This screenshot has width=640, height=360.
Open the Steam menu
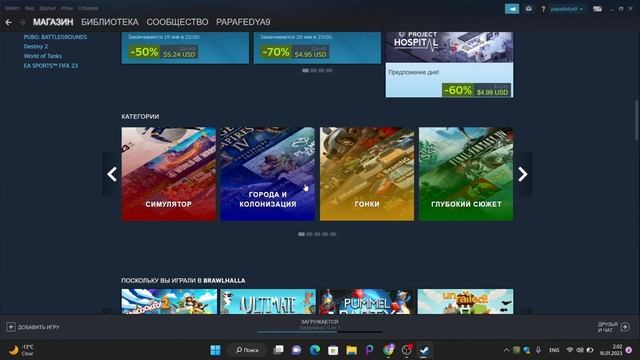click(x=12, y=8)
